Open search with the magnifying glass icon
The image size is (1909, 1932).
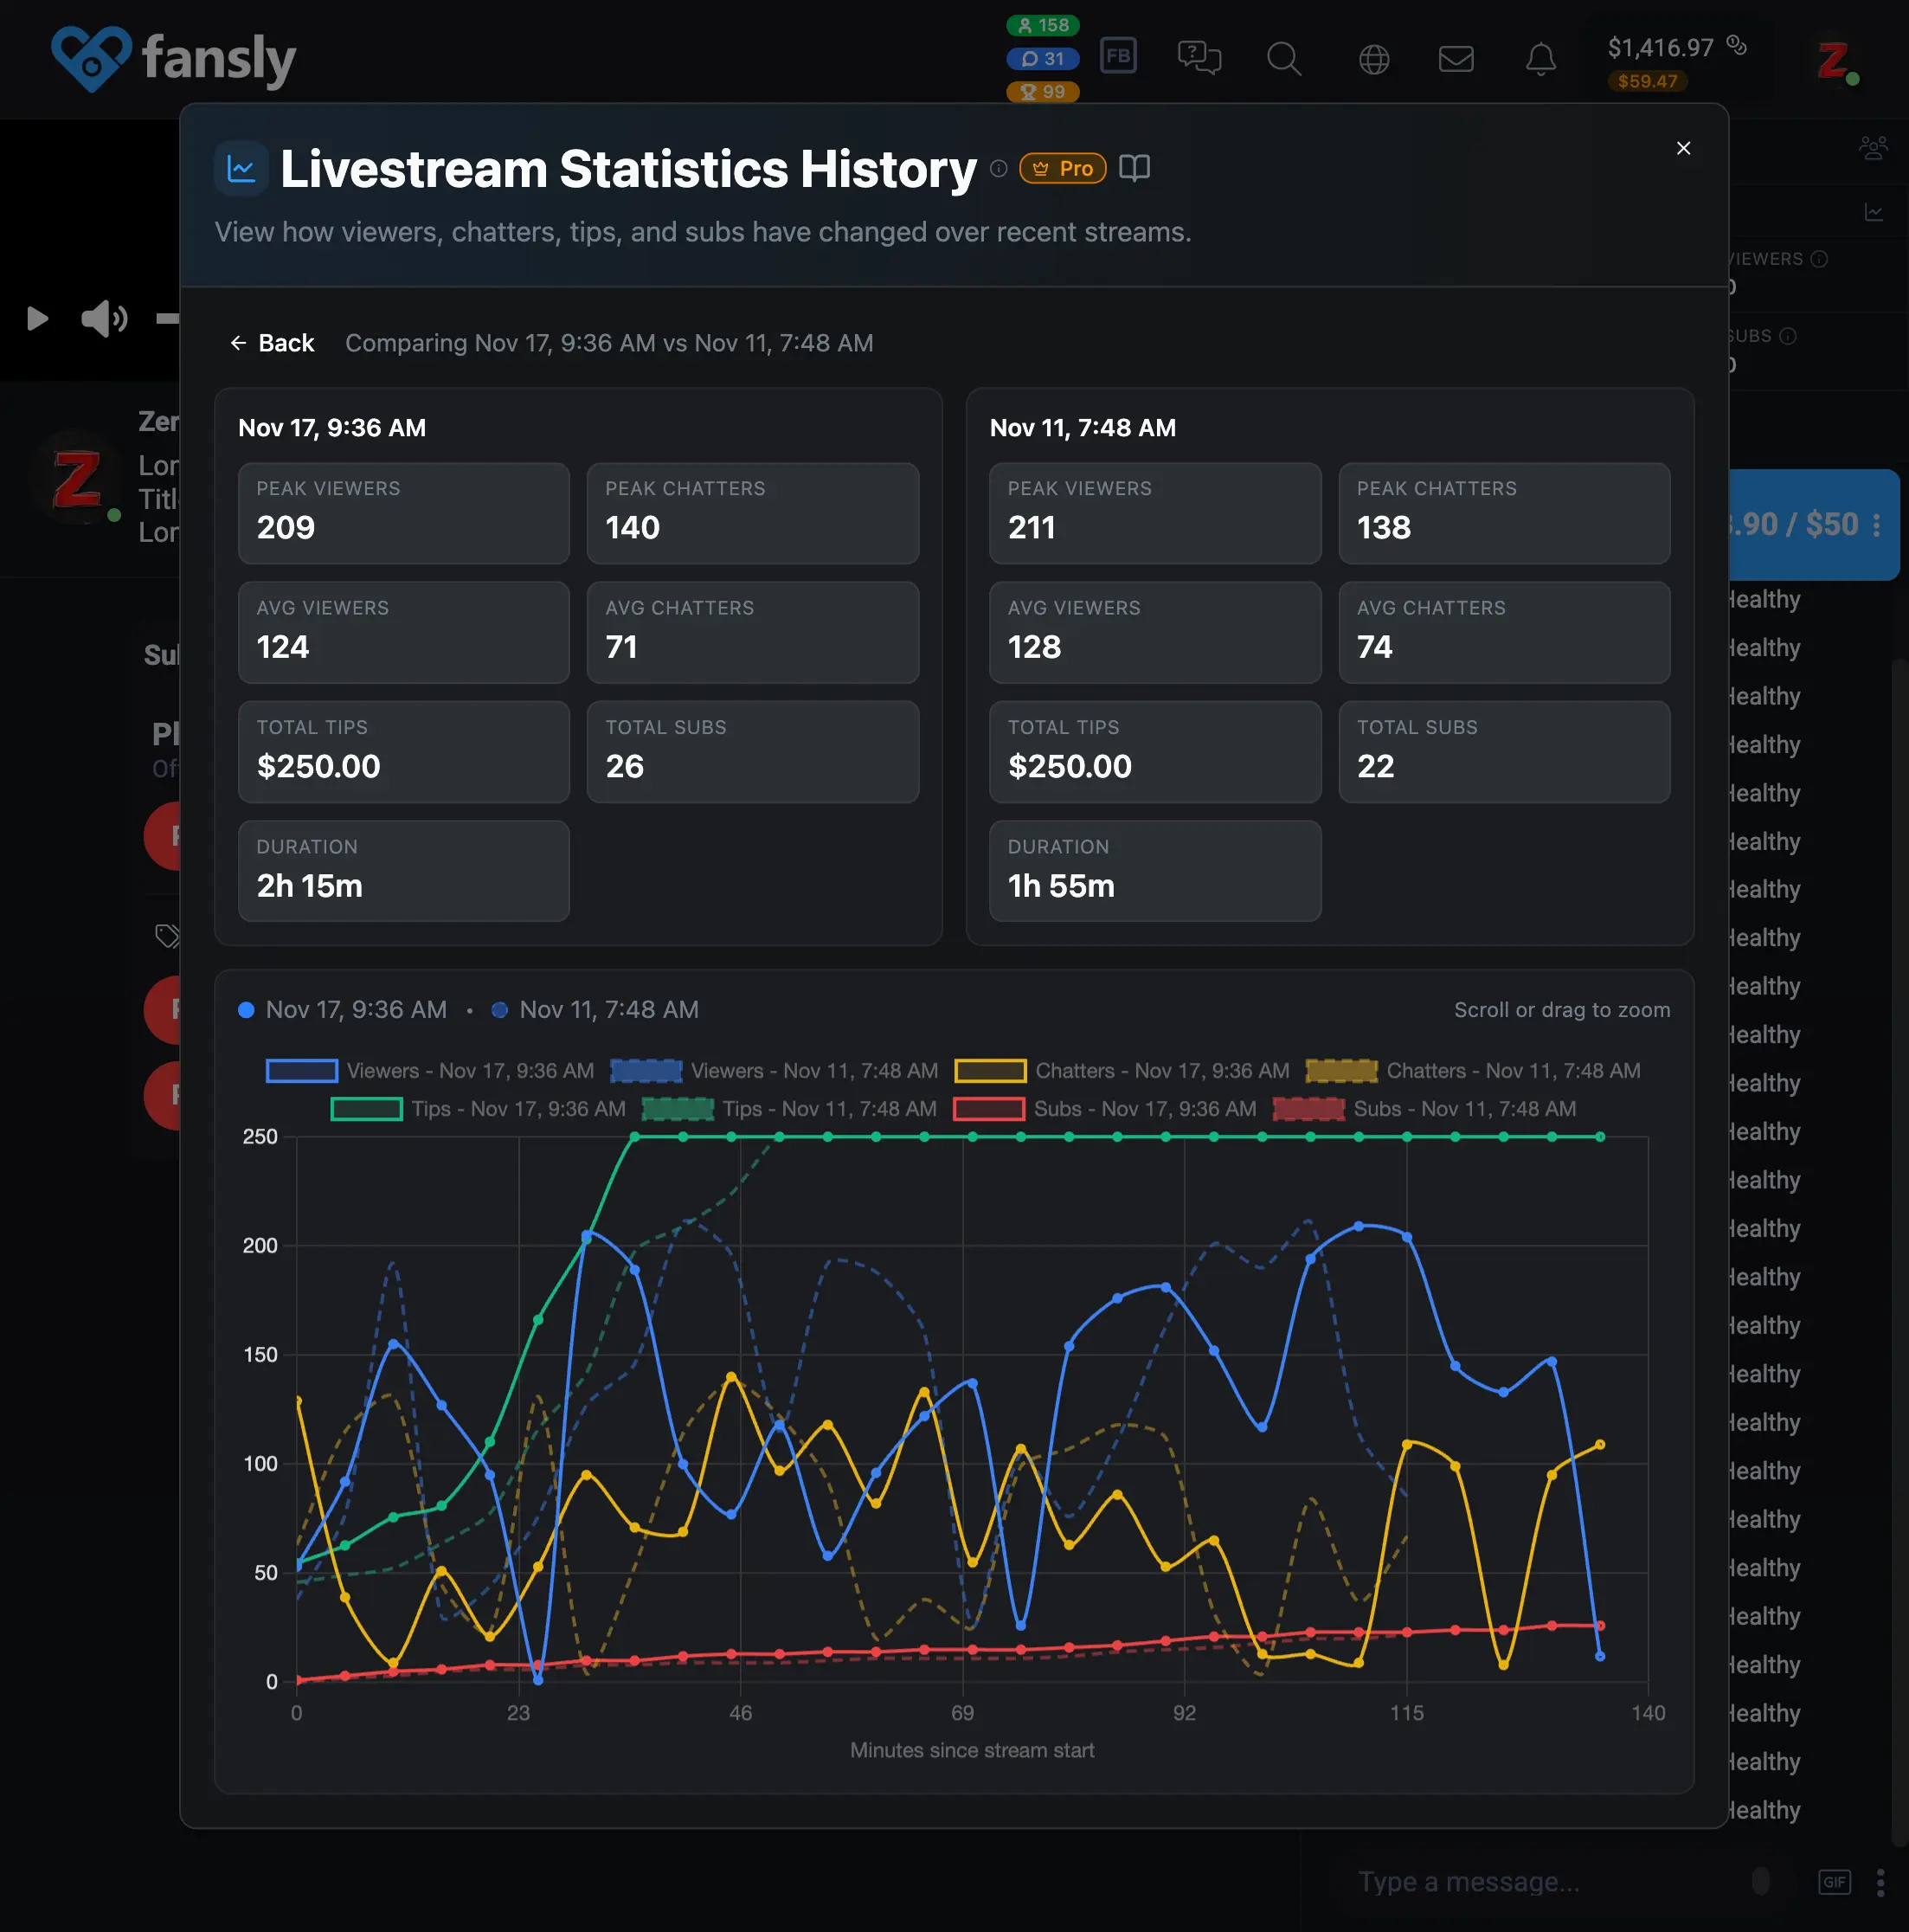click(1284, 57)
